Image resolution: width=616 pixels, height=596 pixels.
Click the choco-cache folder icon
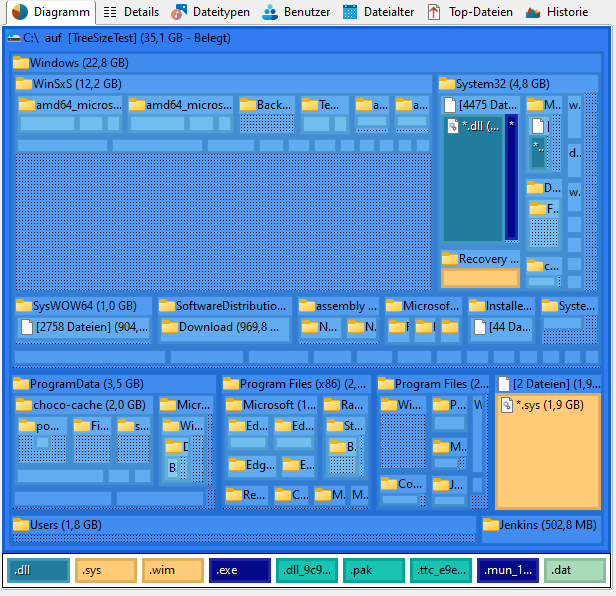pyautogui.click(x=24, y=405)
